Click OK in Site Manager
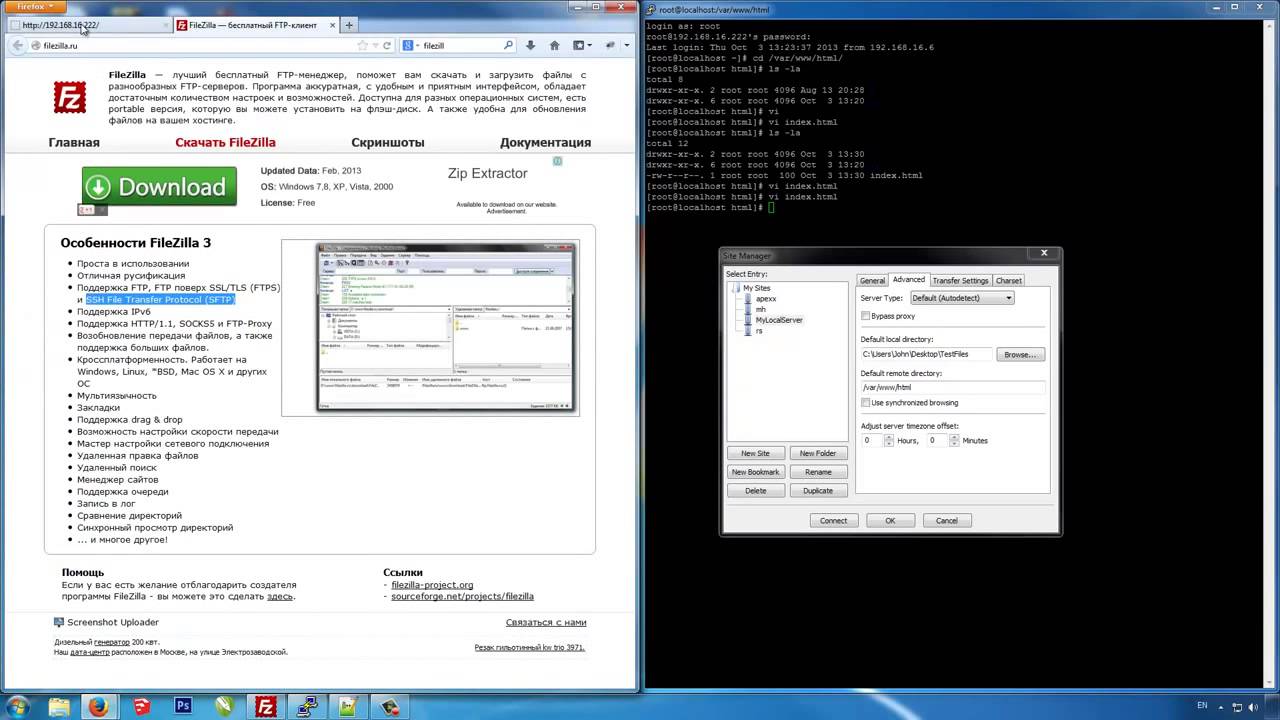1280x720 pixels. [x=890, y=521]
